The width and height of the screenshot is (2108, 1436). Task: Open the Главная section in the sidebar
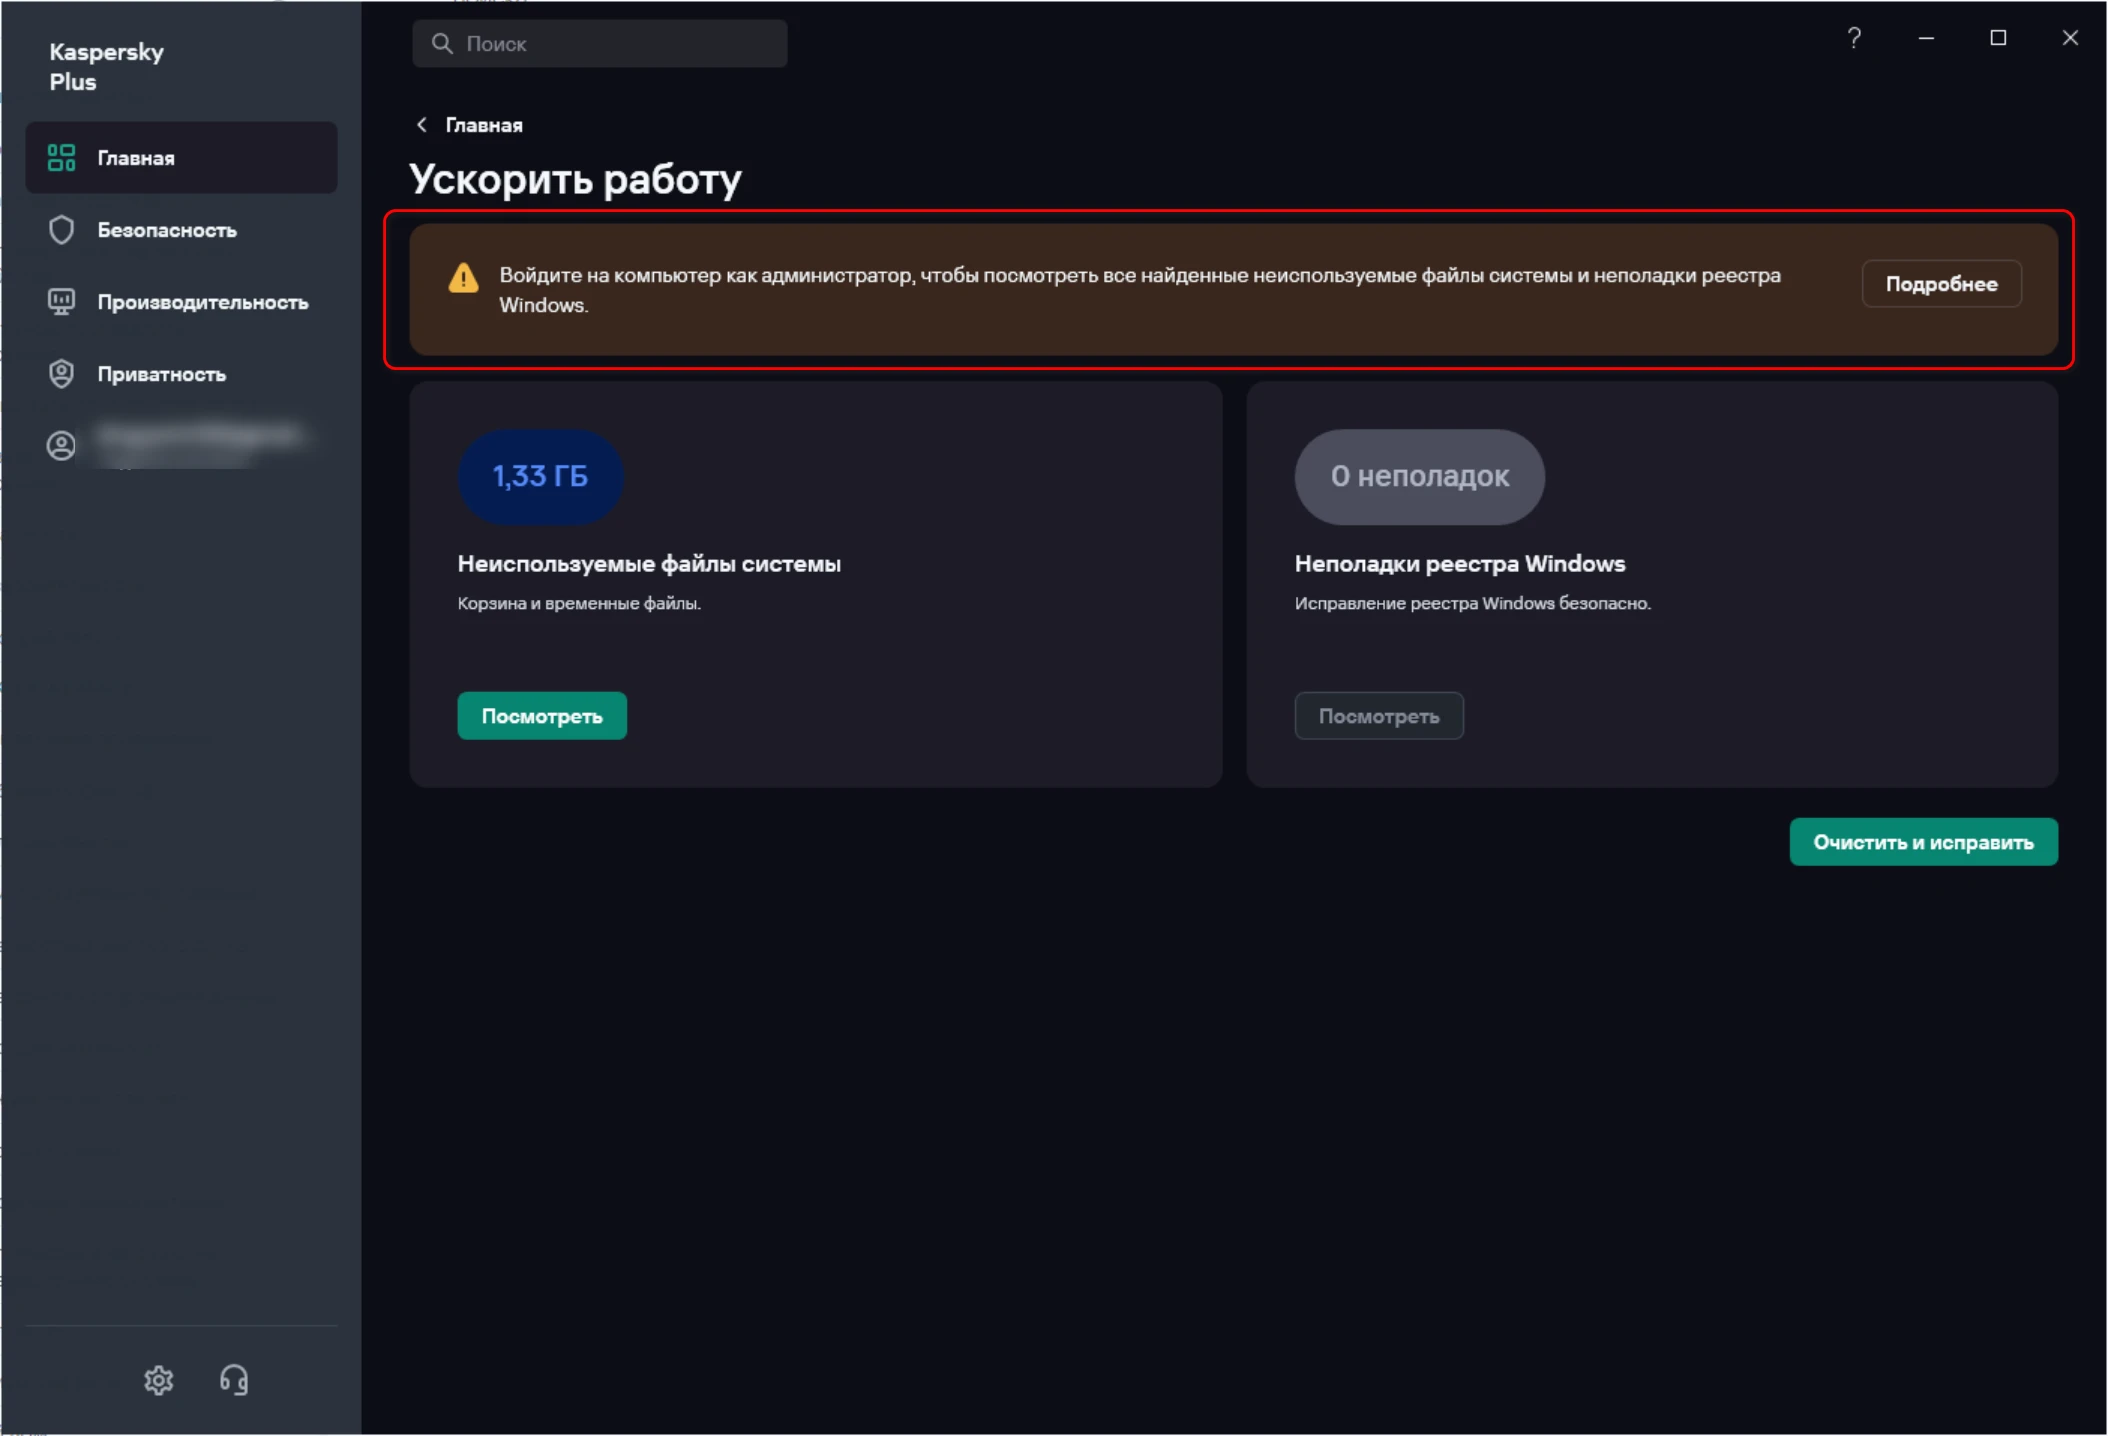pyautogui.click(x=181, y=158)
